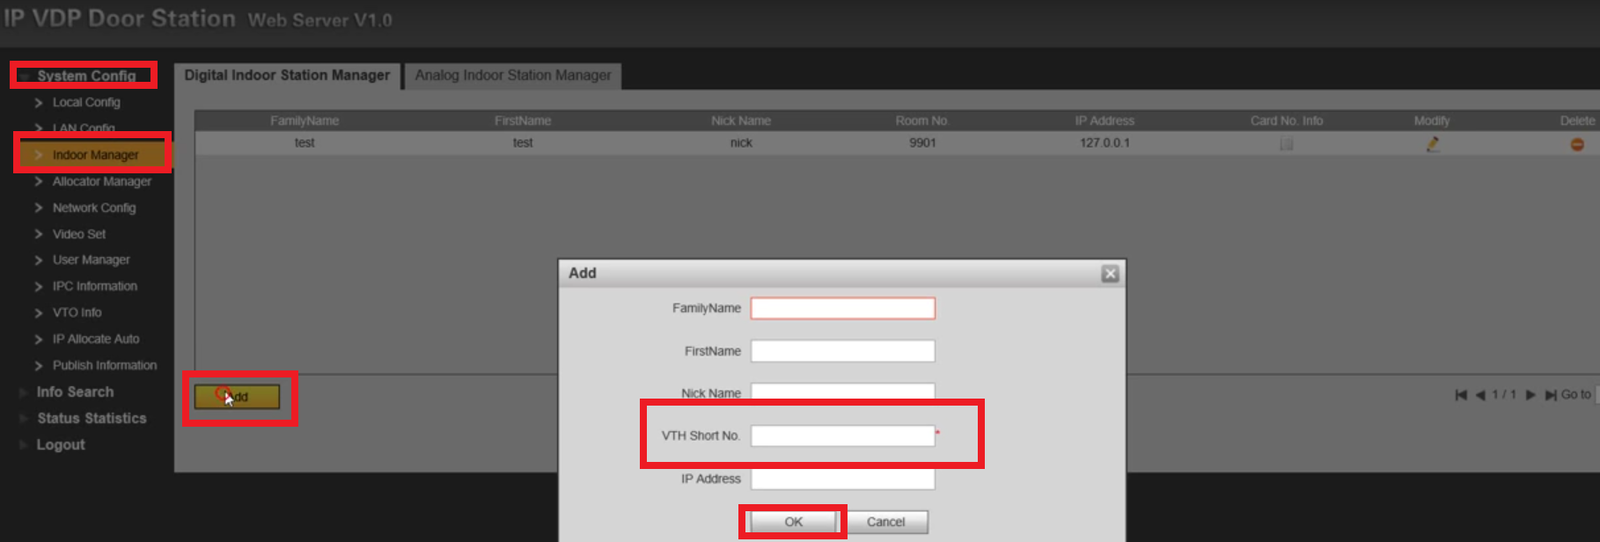Viewport: 1600px width, 542px height.
Task: Go to previous page arrow icon
Action: pyautogui.click(x=1480, y=395)
